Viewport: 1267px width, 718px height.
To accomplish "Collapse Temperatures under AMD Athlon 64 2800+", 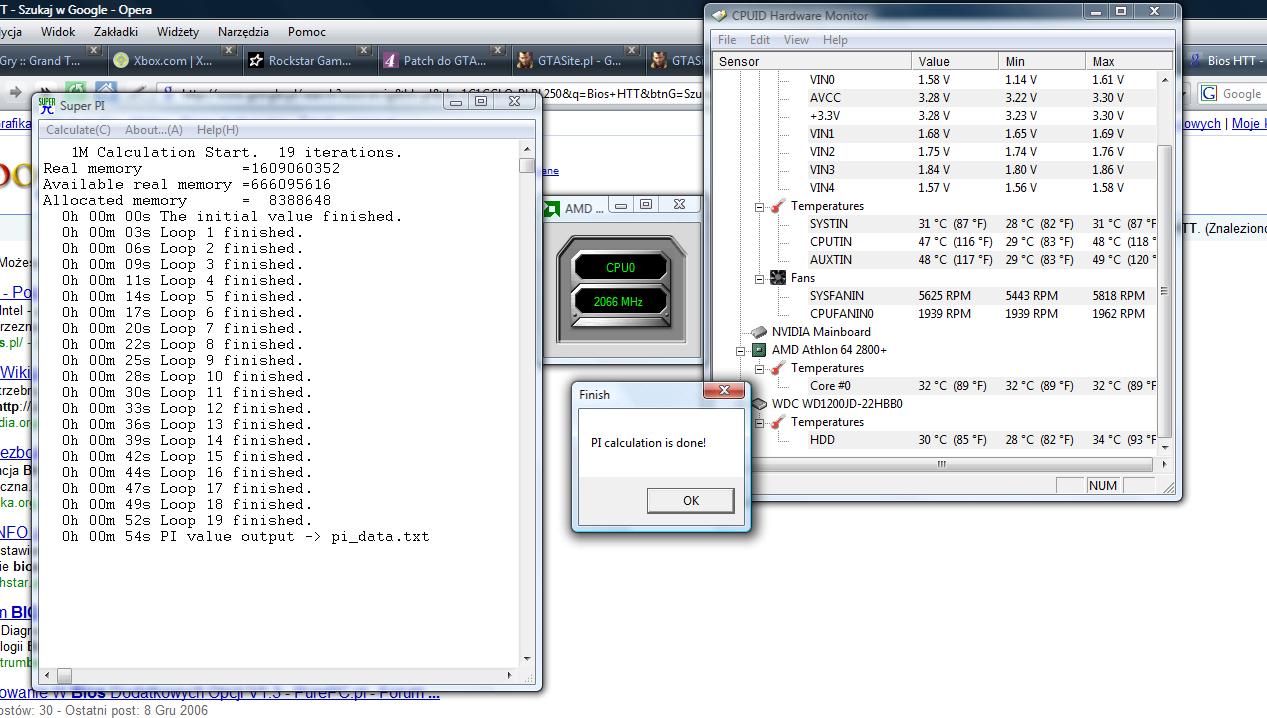I will click(760, 369).
